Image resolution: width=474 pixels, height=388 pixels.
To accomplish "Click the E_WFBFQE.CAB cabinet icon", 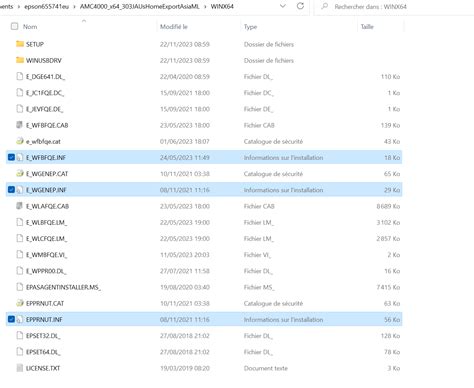I will (20, 125).
